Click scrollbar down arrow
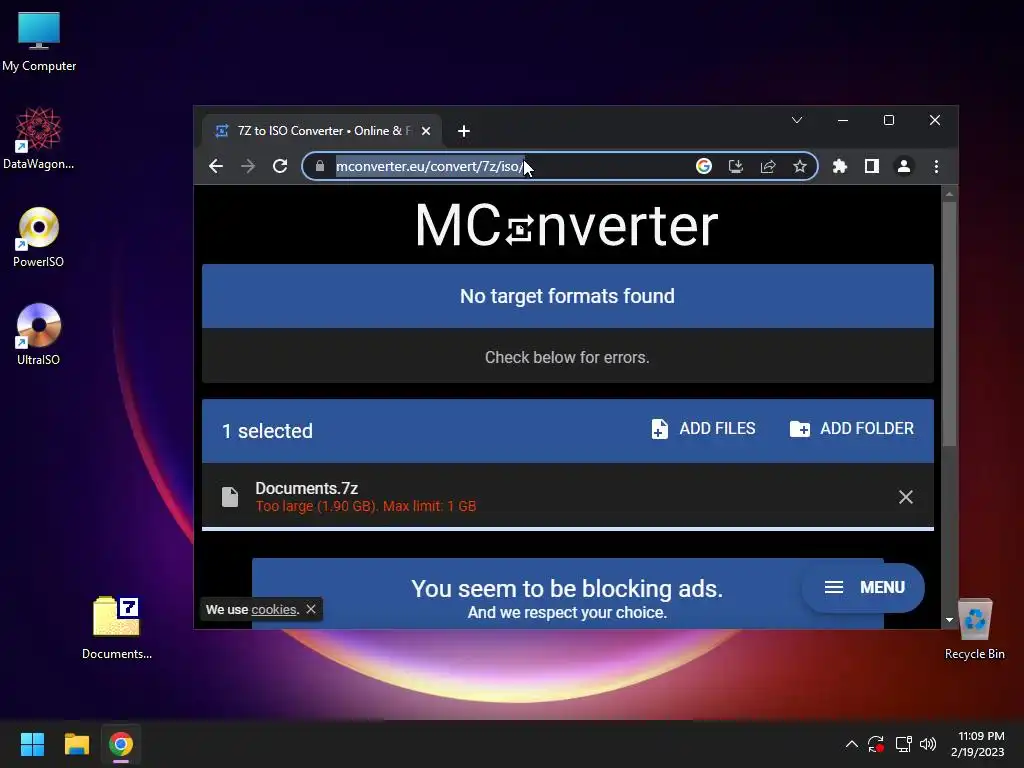 [x=950, y=620]
